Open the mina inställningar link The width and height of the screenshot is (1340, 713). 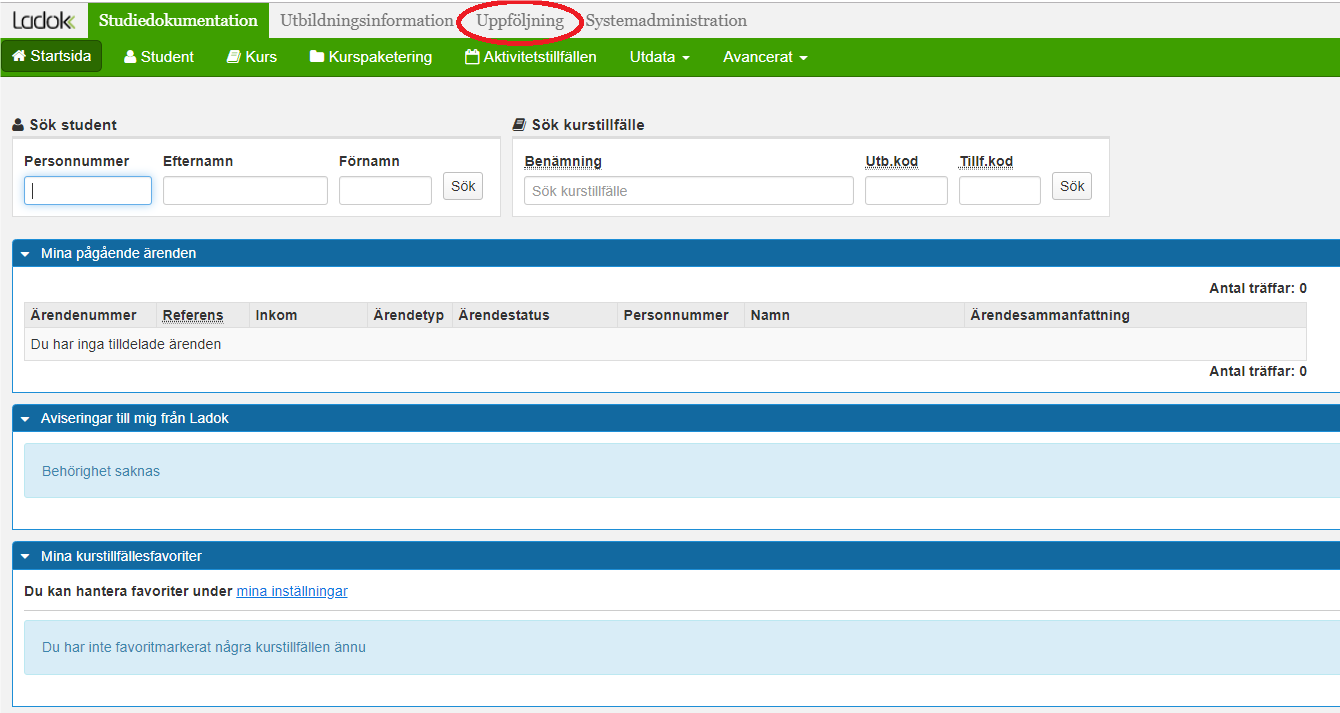(292, 591)
